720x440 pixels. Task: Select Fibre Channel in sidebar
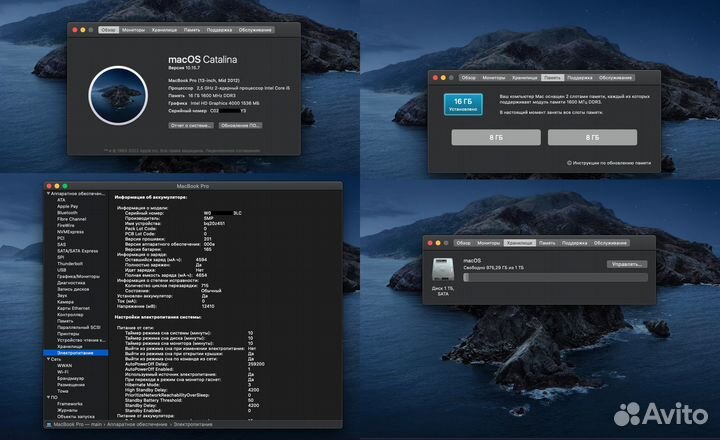tap(72, 220)
